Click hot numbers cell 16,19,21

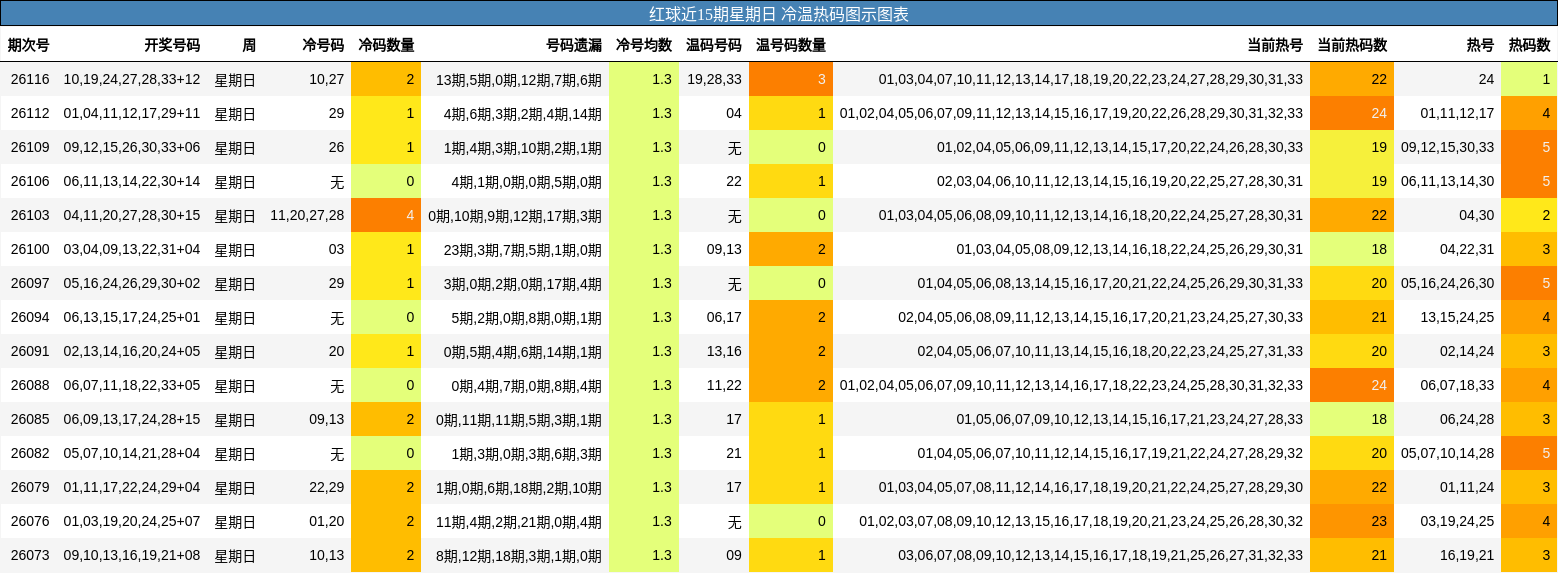point(1467,555)
